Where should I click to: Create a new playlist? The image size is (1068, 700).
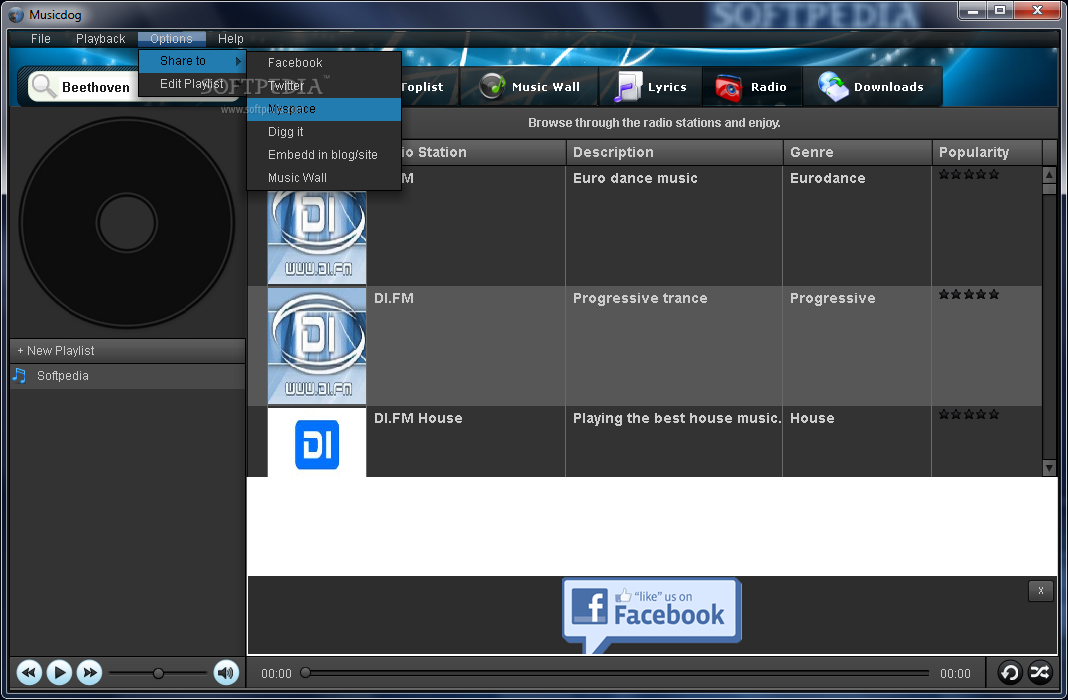pos(127,351)
